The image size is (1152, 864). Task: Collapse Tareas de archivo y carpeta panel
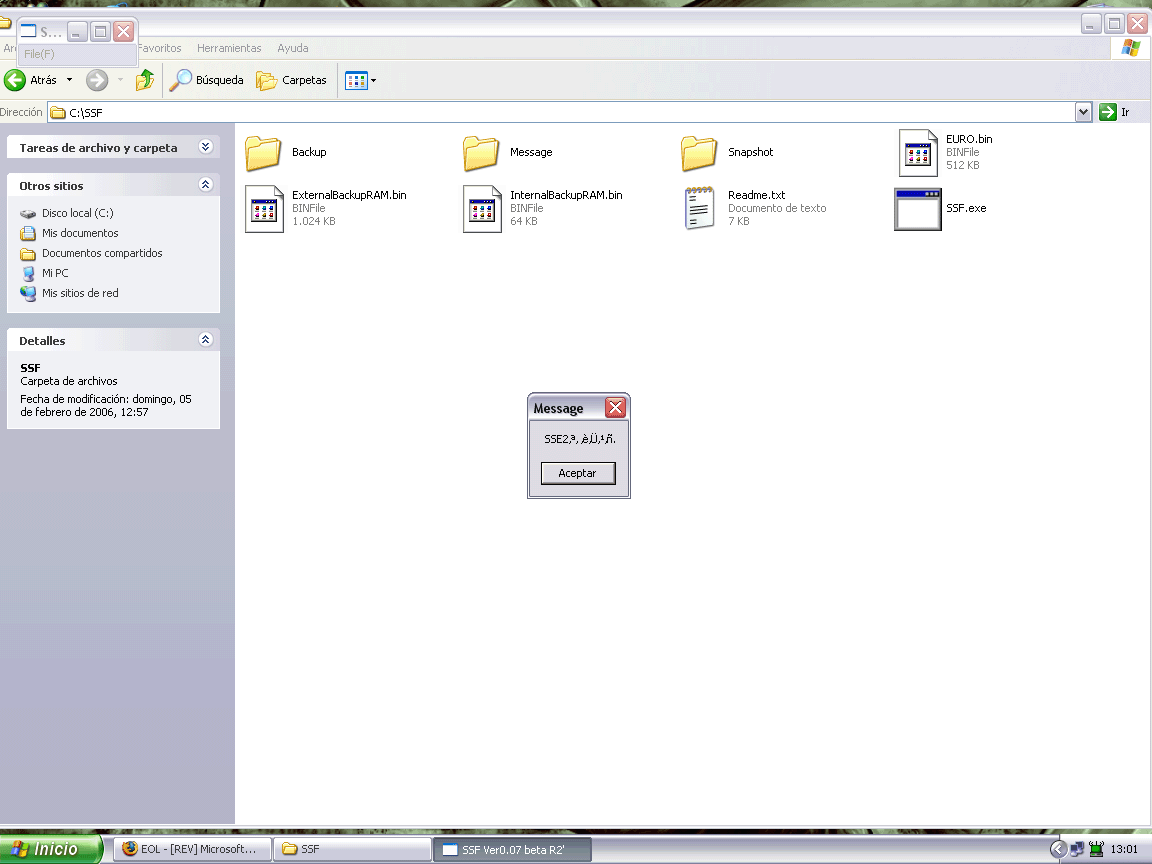(x=206, y=147)
